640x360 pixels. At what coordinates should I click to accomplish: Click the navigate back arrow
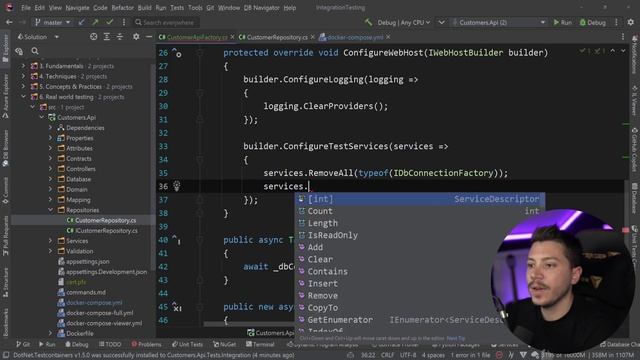9,22
